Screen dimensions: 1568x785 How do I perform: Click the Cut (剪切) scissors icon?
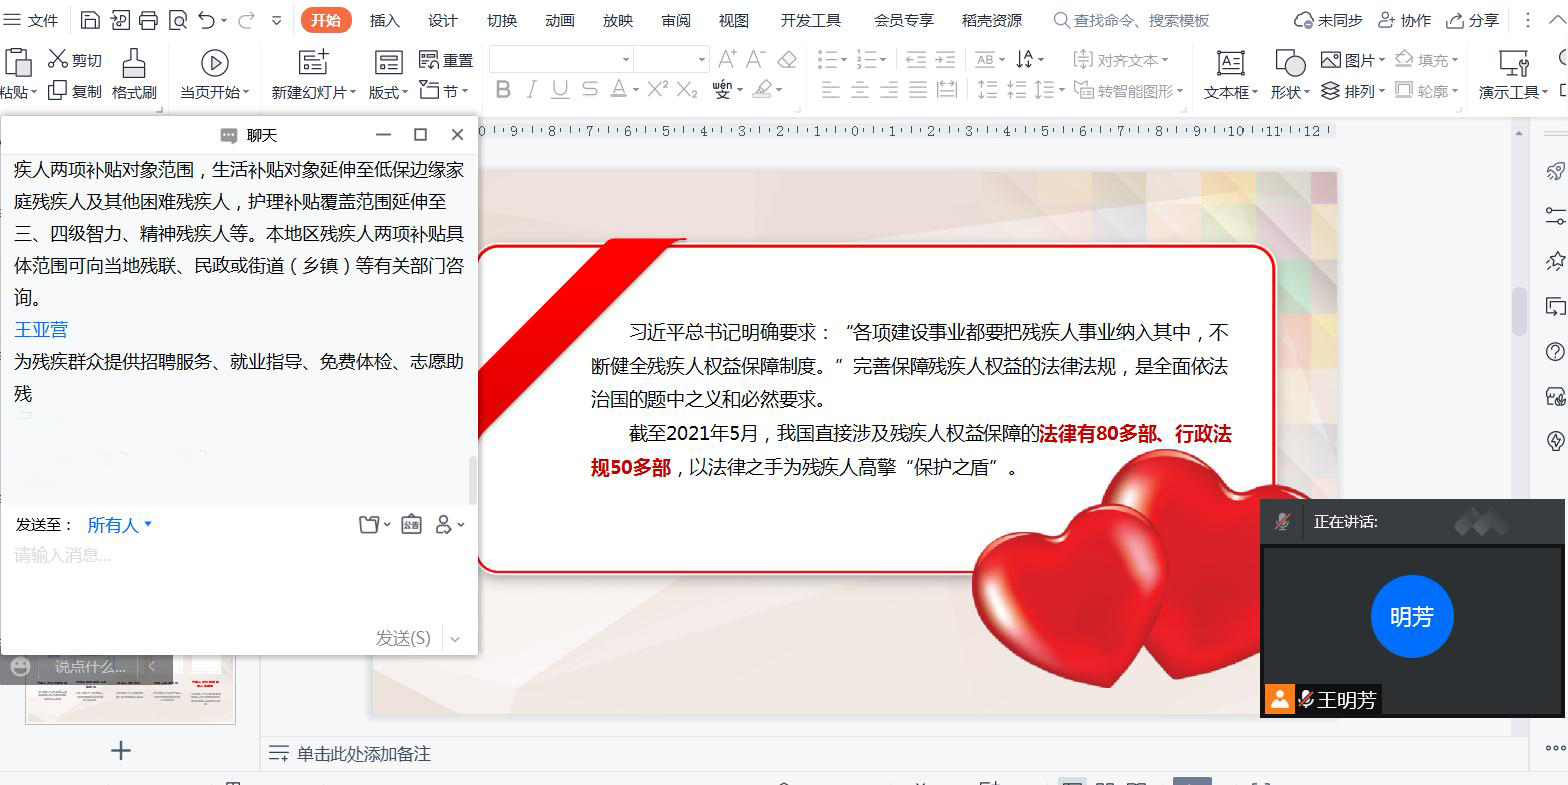click(x=58, y=60)
